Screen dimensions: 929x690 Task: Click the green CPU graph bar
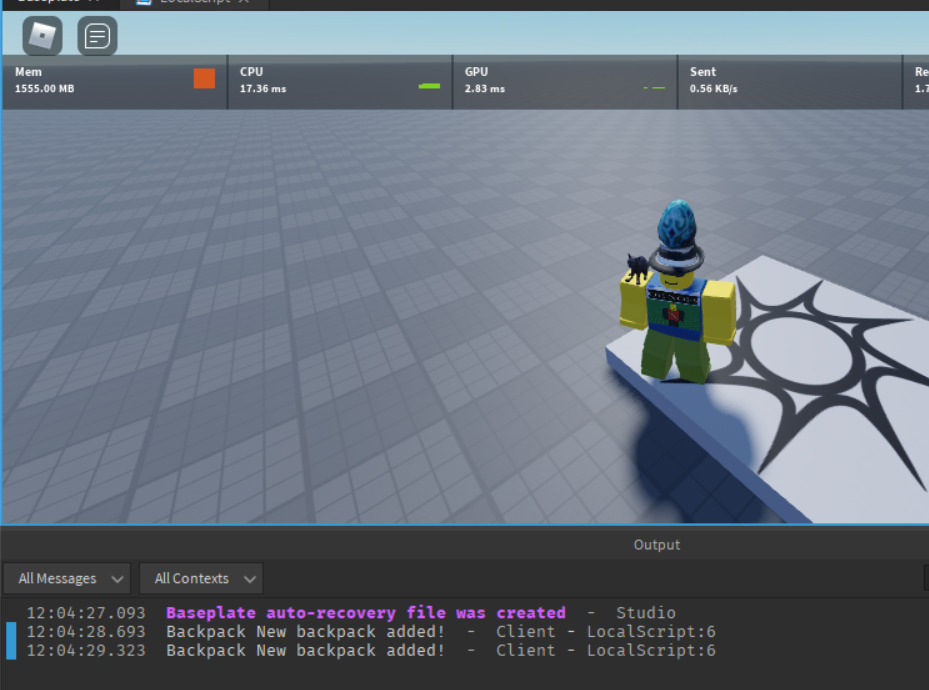tap(429, 86)
